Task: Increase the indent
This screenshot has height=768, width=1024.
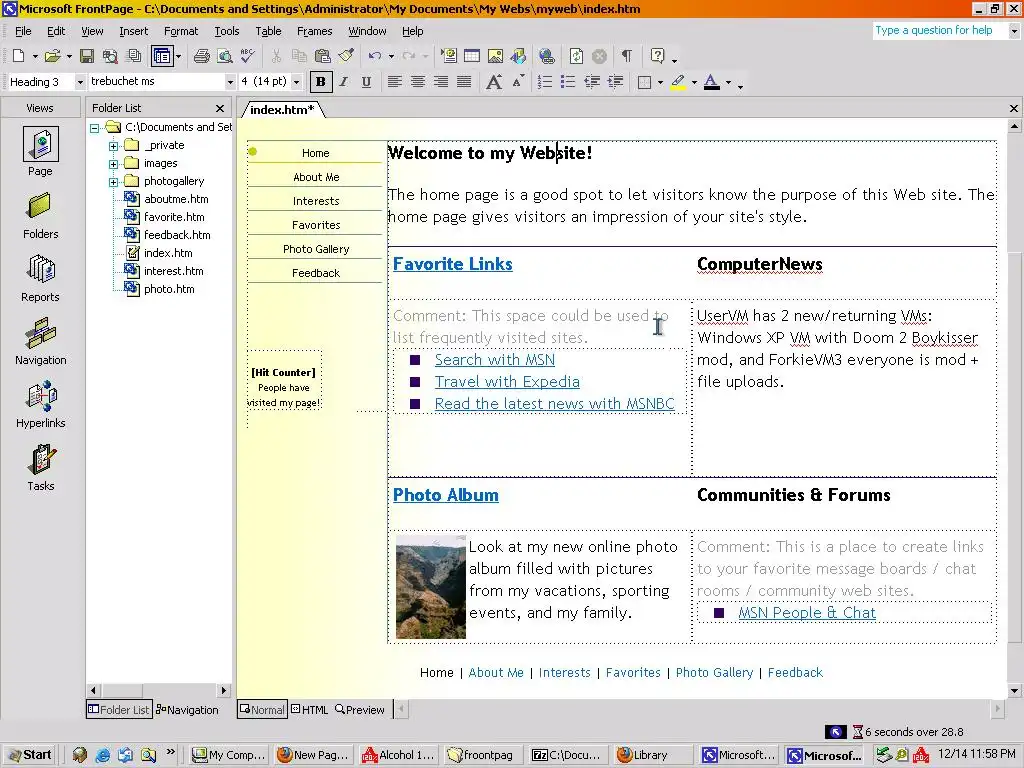Action: click(615, 82)
